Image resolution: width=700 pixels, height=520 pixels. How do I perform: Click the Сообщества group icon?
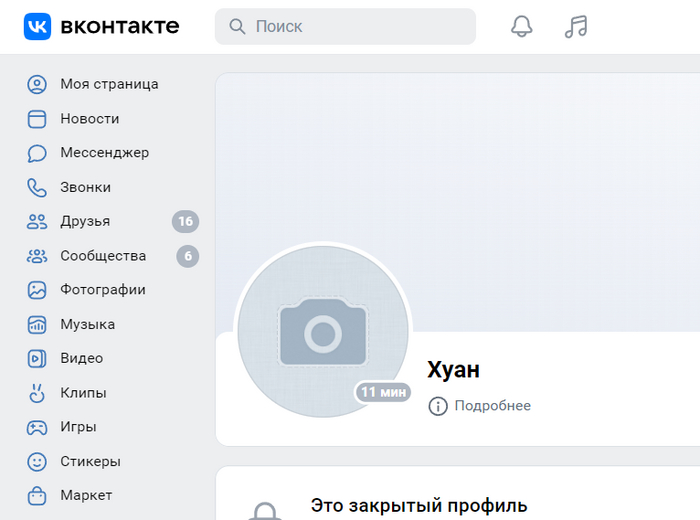pos(37,256)
